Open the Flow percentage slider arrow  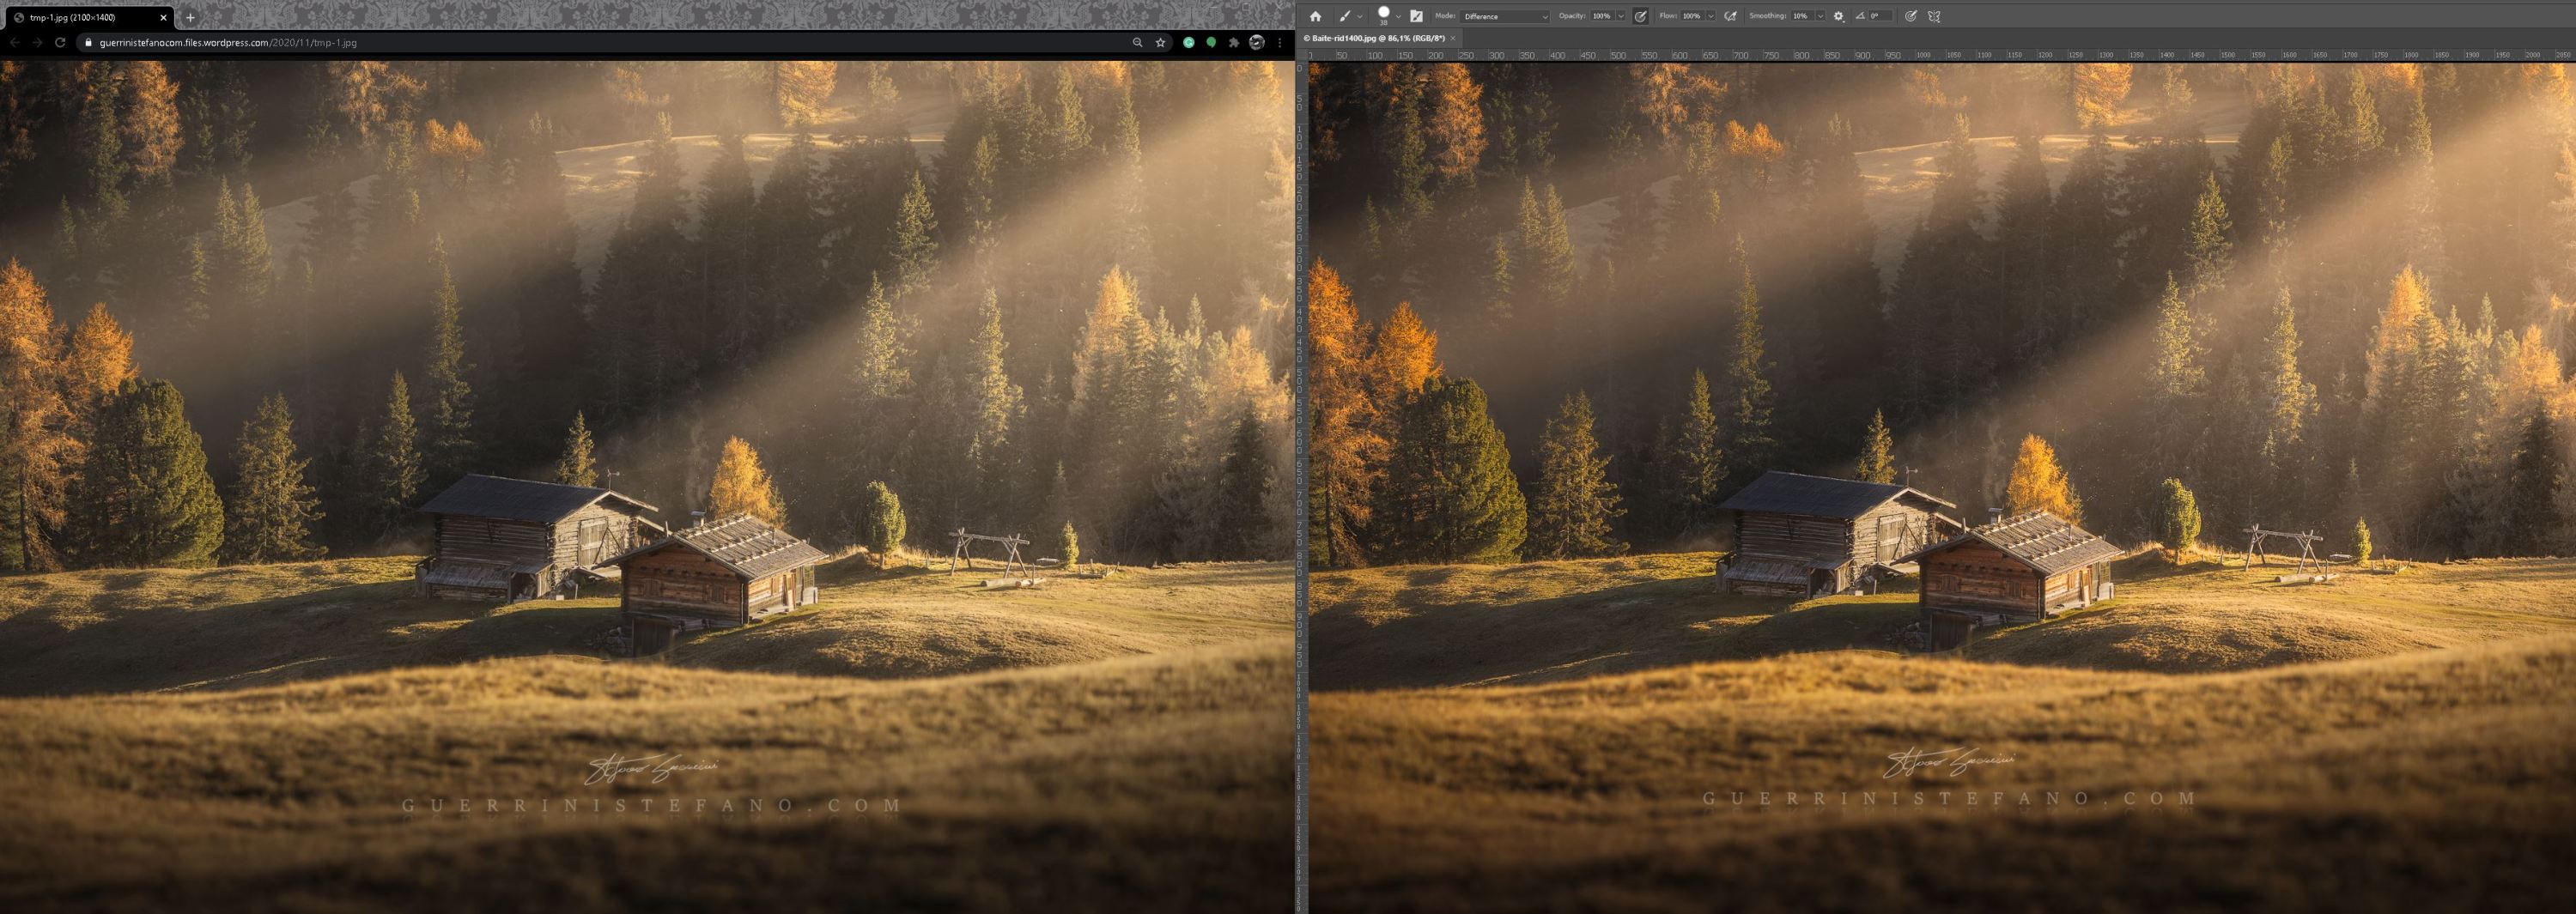[x=1711, y=16]
